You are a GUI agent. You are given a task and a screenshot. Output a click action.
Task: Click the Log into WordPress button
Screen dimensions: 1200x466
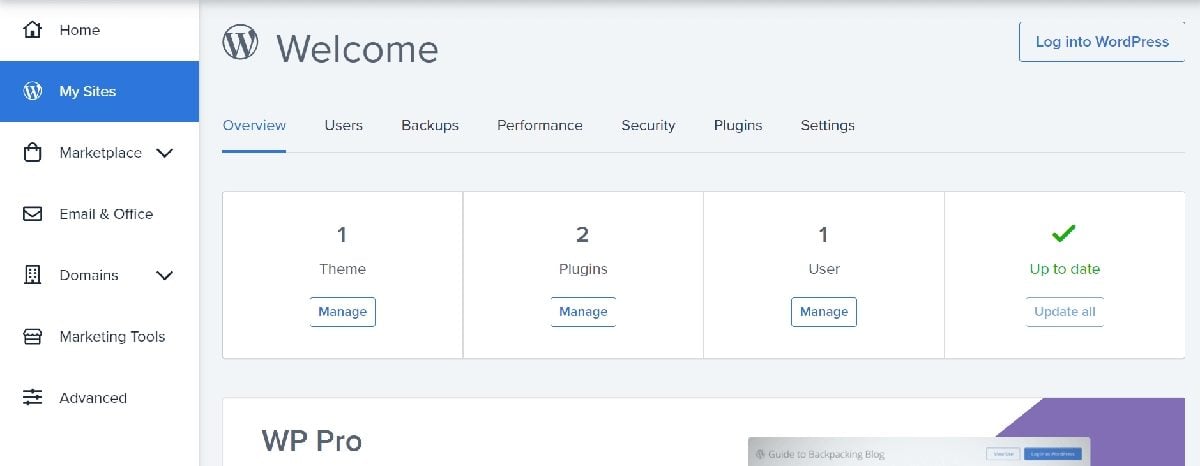point(1102,42)
